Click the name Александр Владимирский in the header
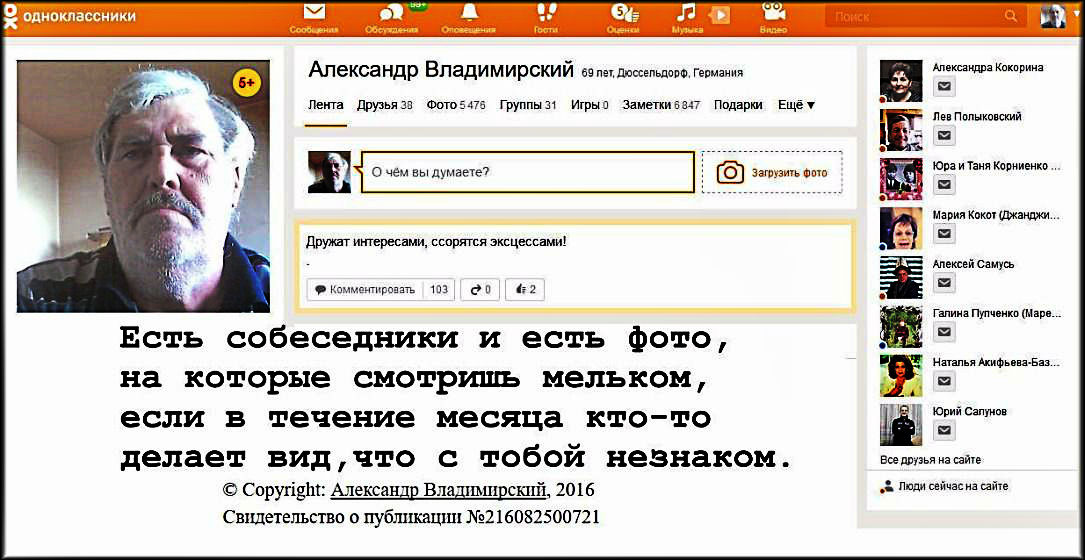 tap(441, 70)
